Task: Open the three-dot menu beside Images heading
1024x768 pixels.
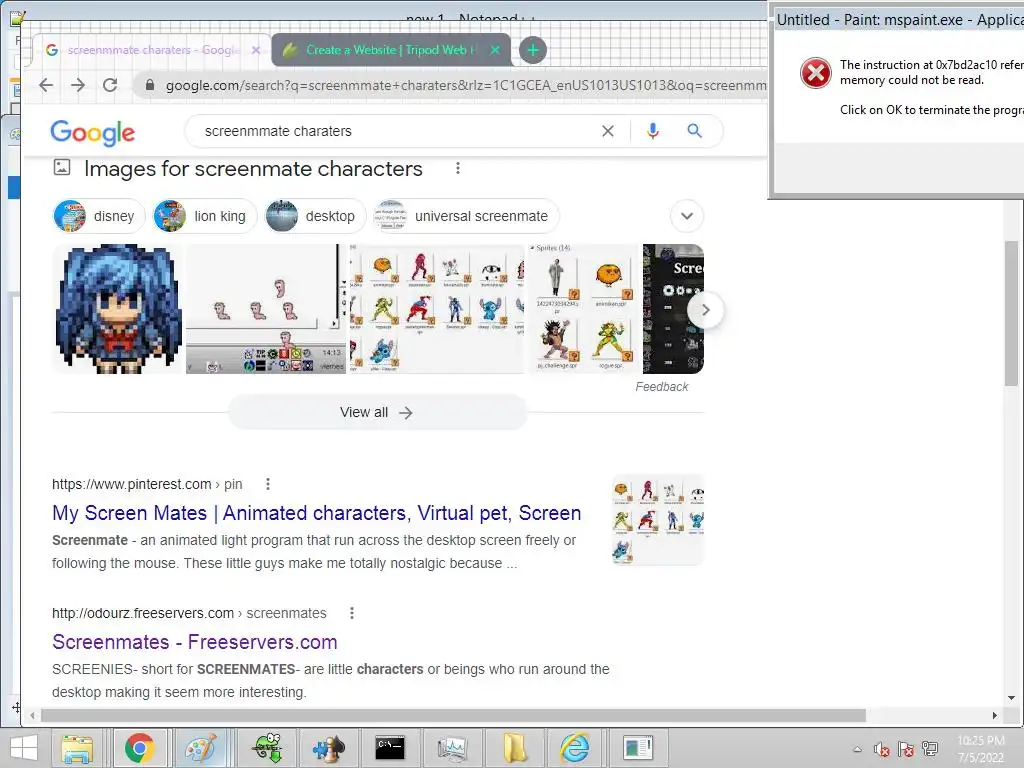Action: click(458, 168)
